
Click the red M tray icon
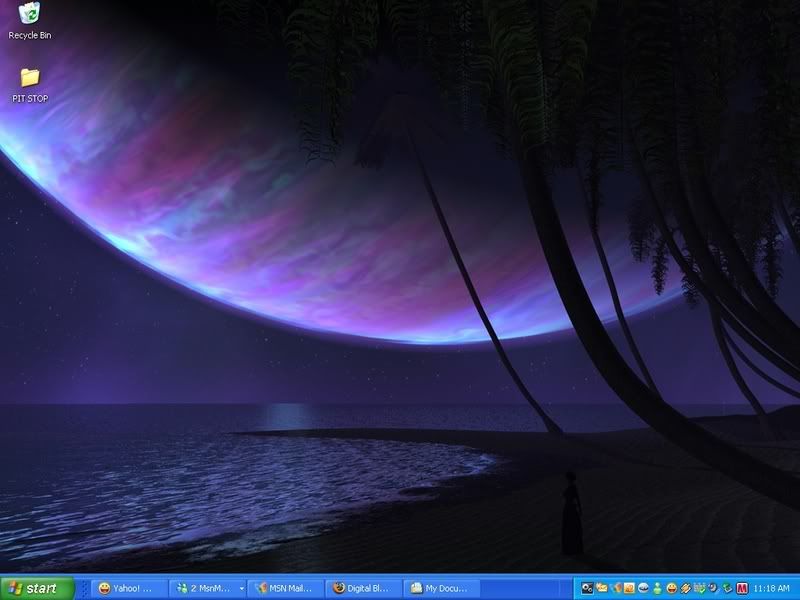pos(741,588)
